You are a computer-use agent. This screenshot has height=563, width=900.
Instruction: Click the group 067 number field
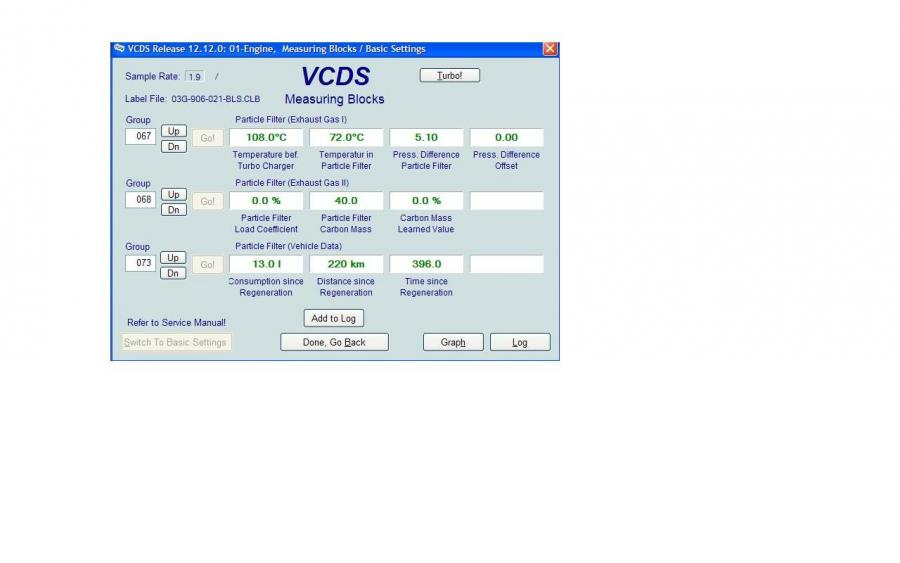(x=139, y=137)
